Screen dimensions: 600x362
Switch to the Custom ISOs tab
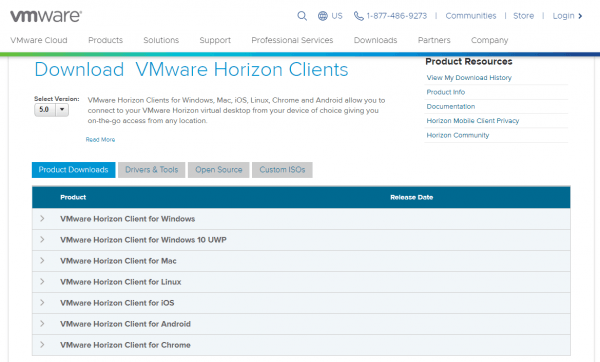coord(282,170)
